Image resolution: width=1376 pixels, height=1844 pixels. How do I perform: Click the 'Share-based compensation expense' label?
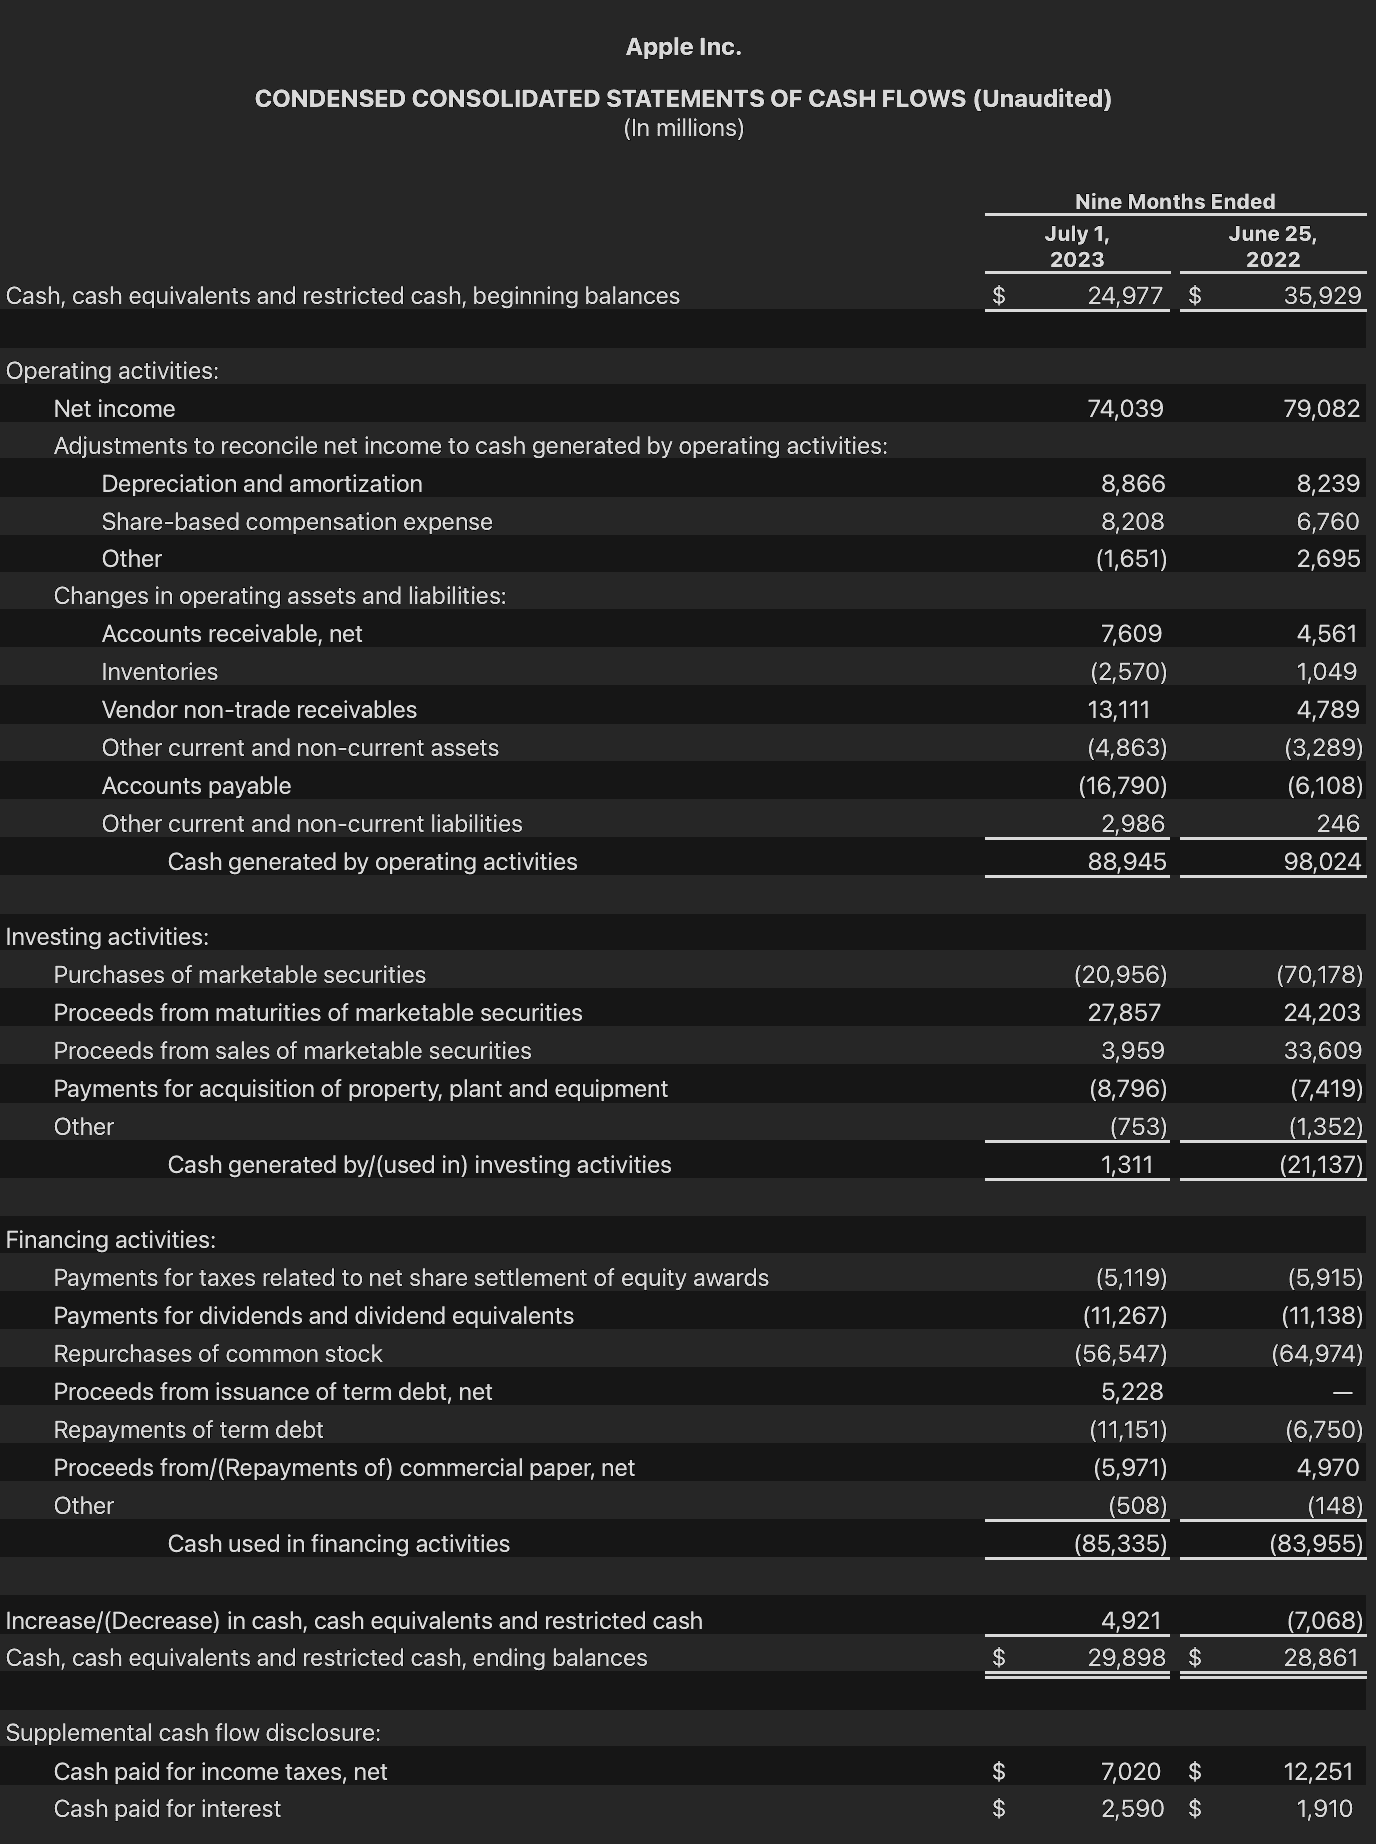point(297,522)
